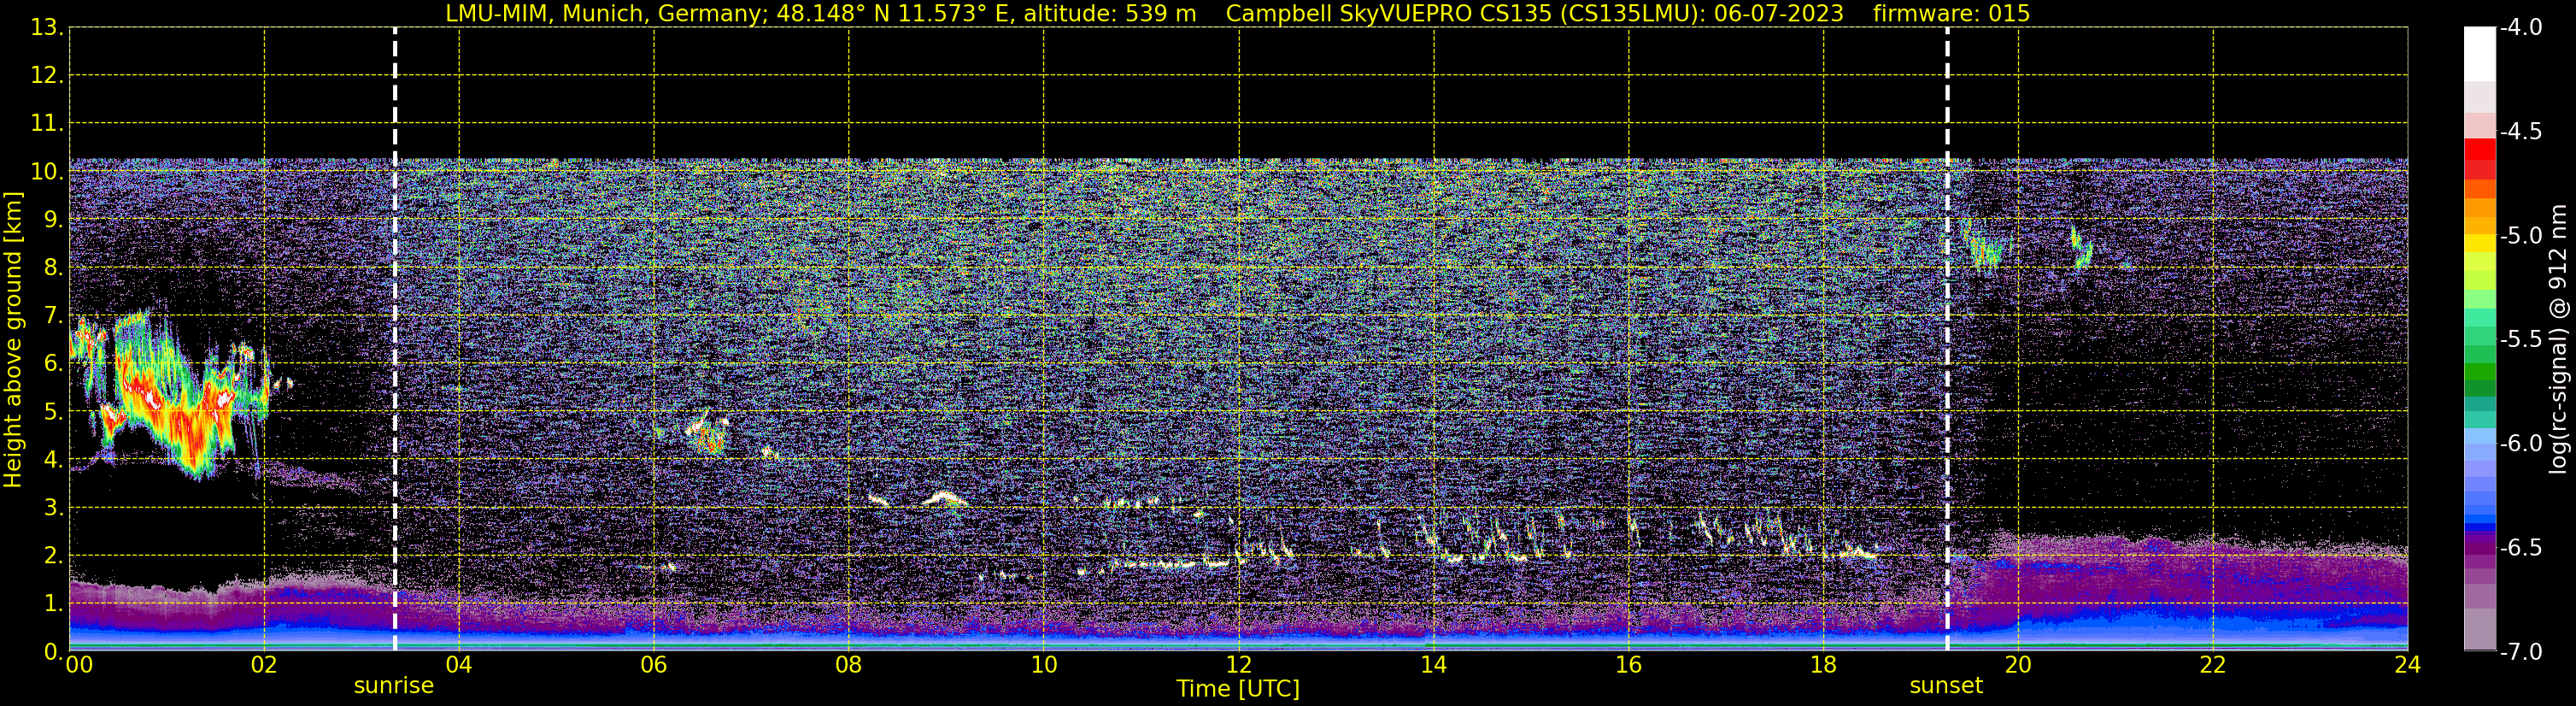This screenshot has width=2576, height=706.
Task: Select the yellow swatch at -5.0
Action: 2480,243
